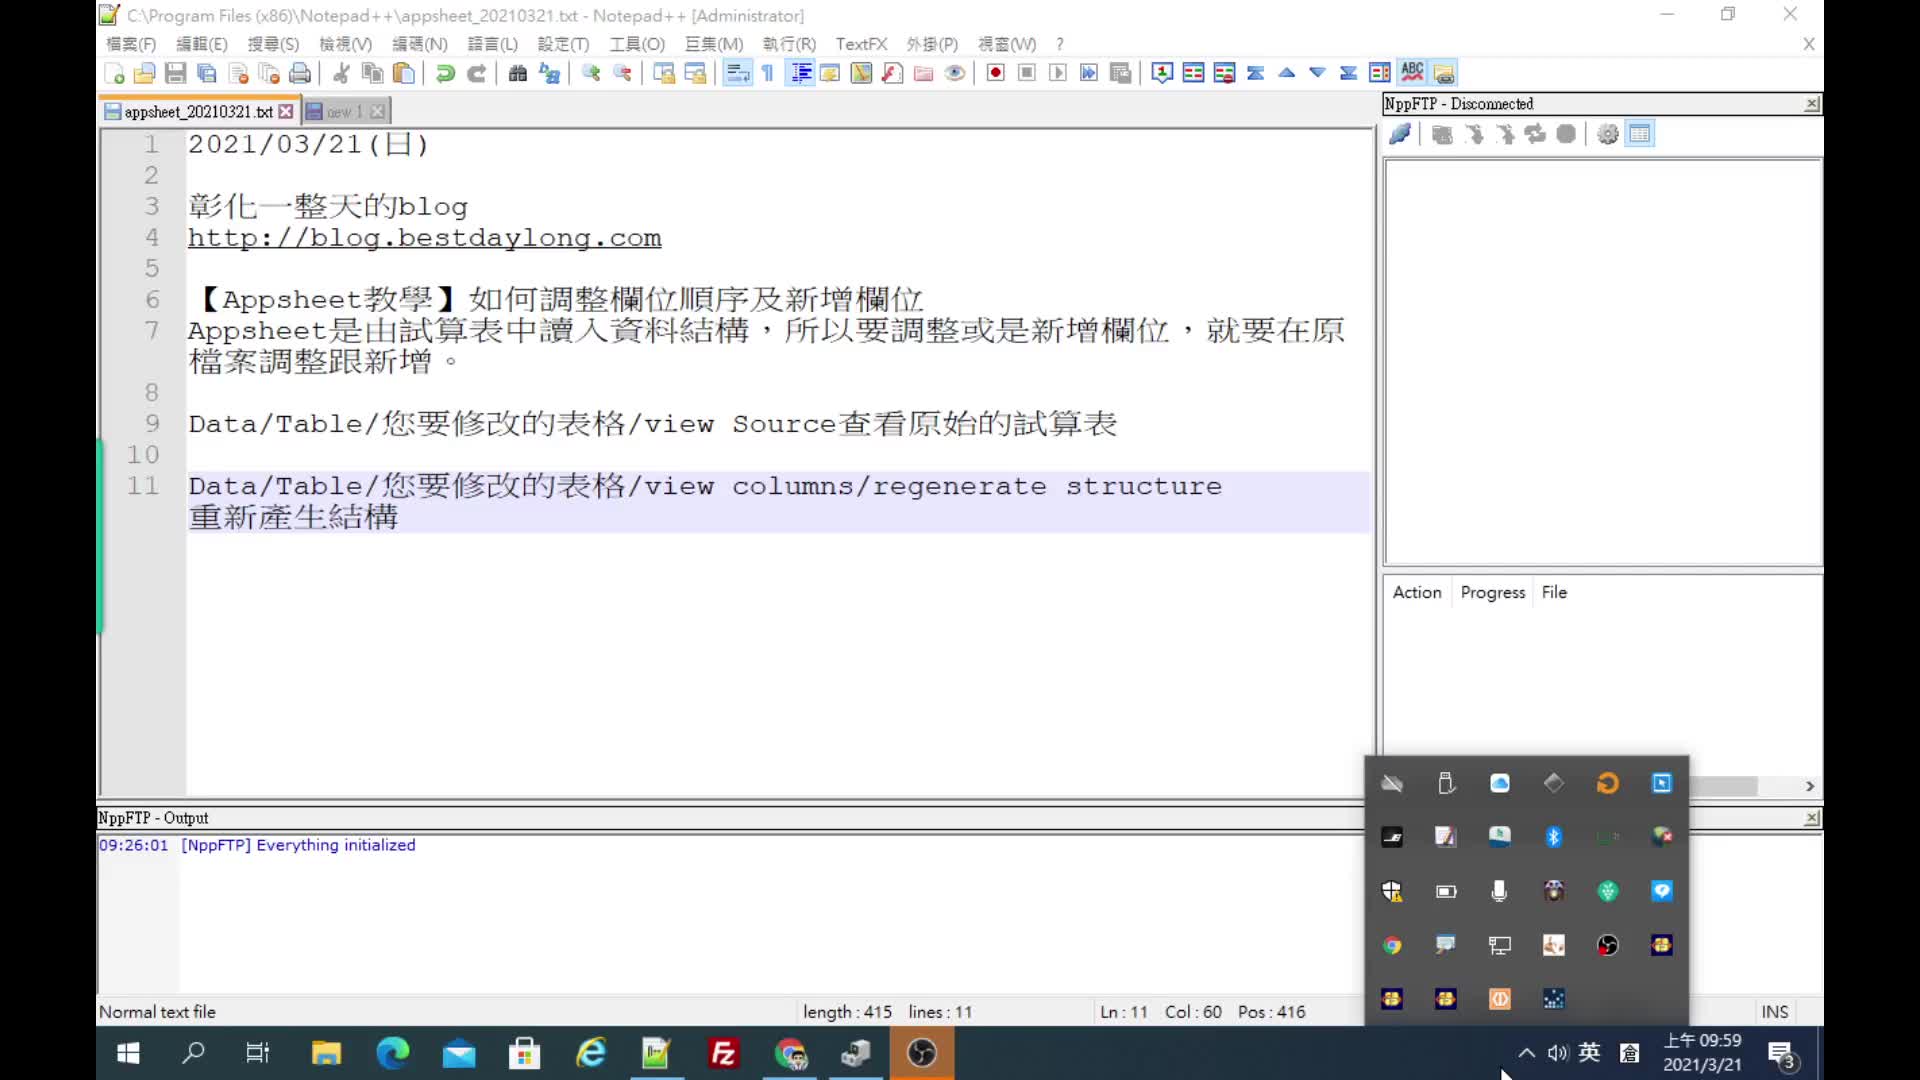The width and height of the screenshot is (1920, 1080).
Task: Toggle the indent guide button
Action: point(800,73)
